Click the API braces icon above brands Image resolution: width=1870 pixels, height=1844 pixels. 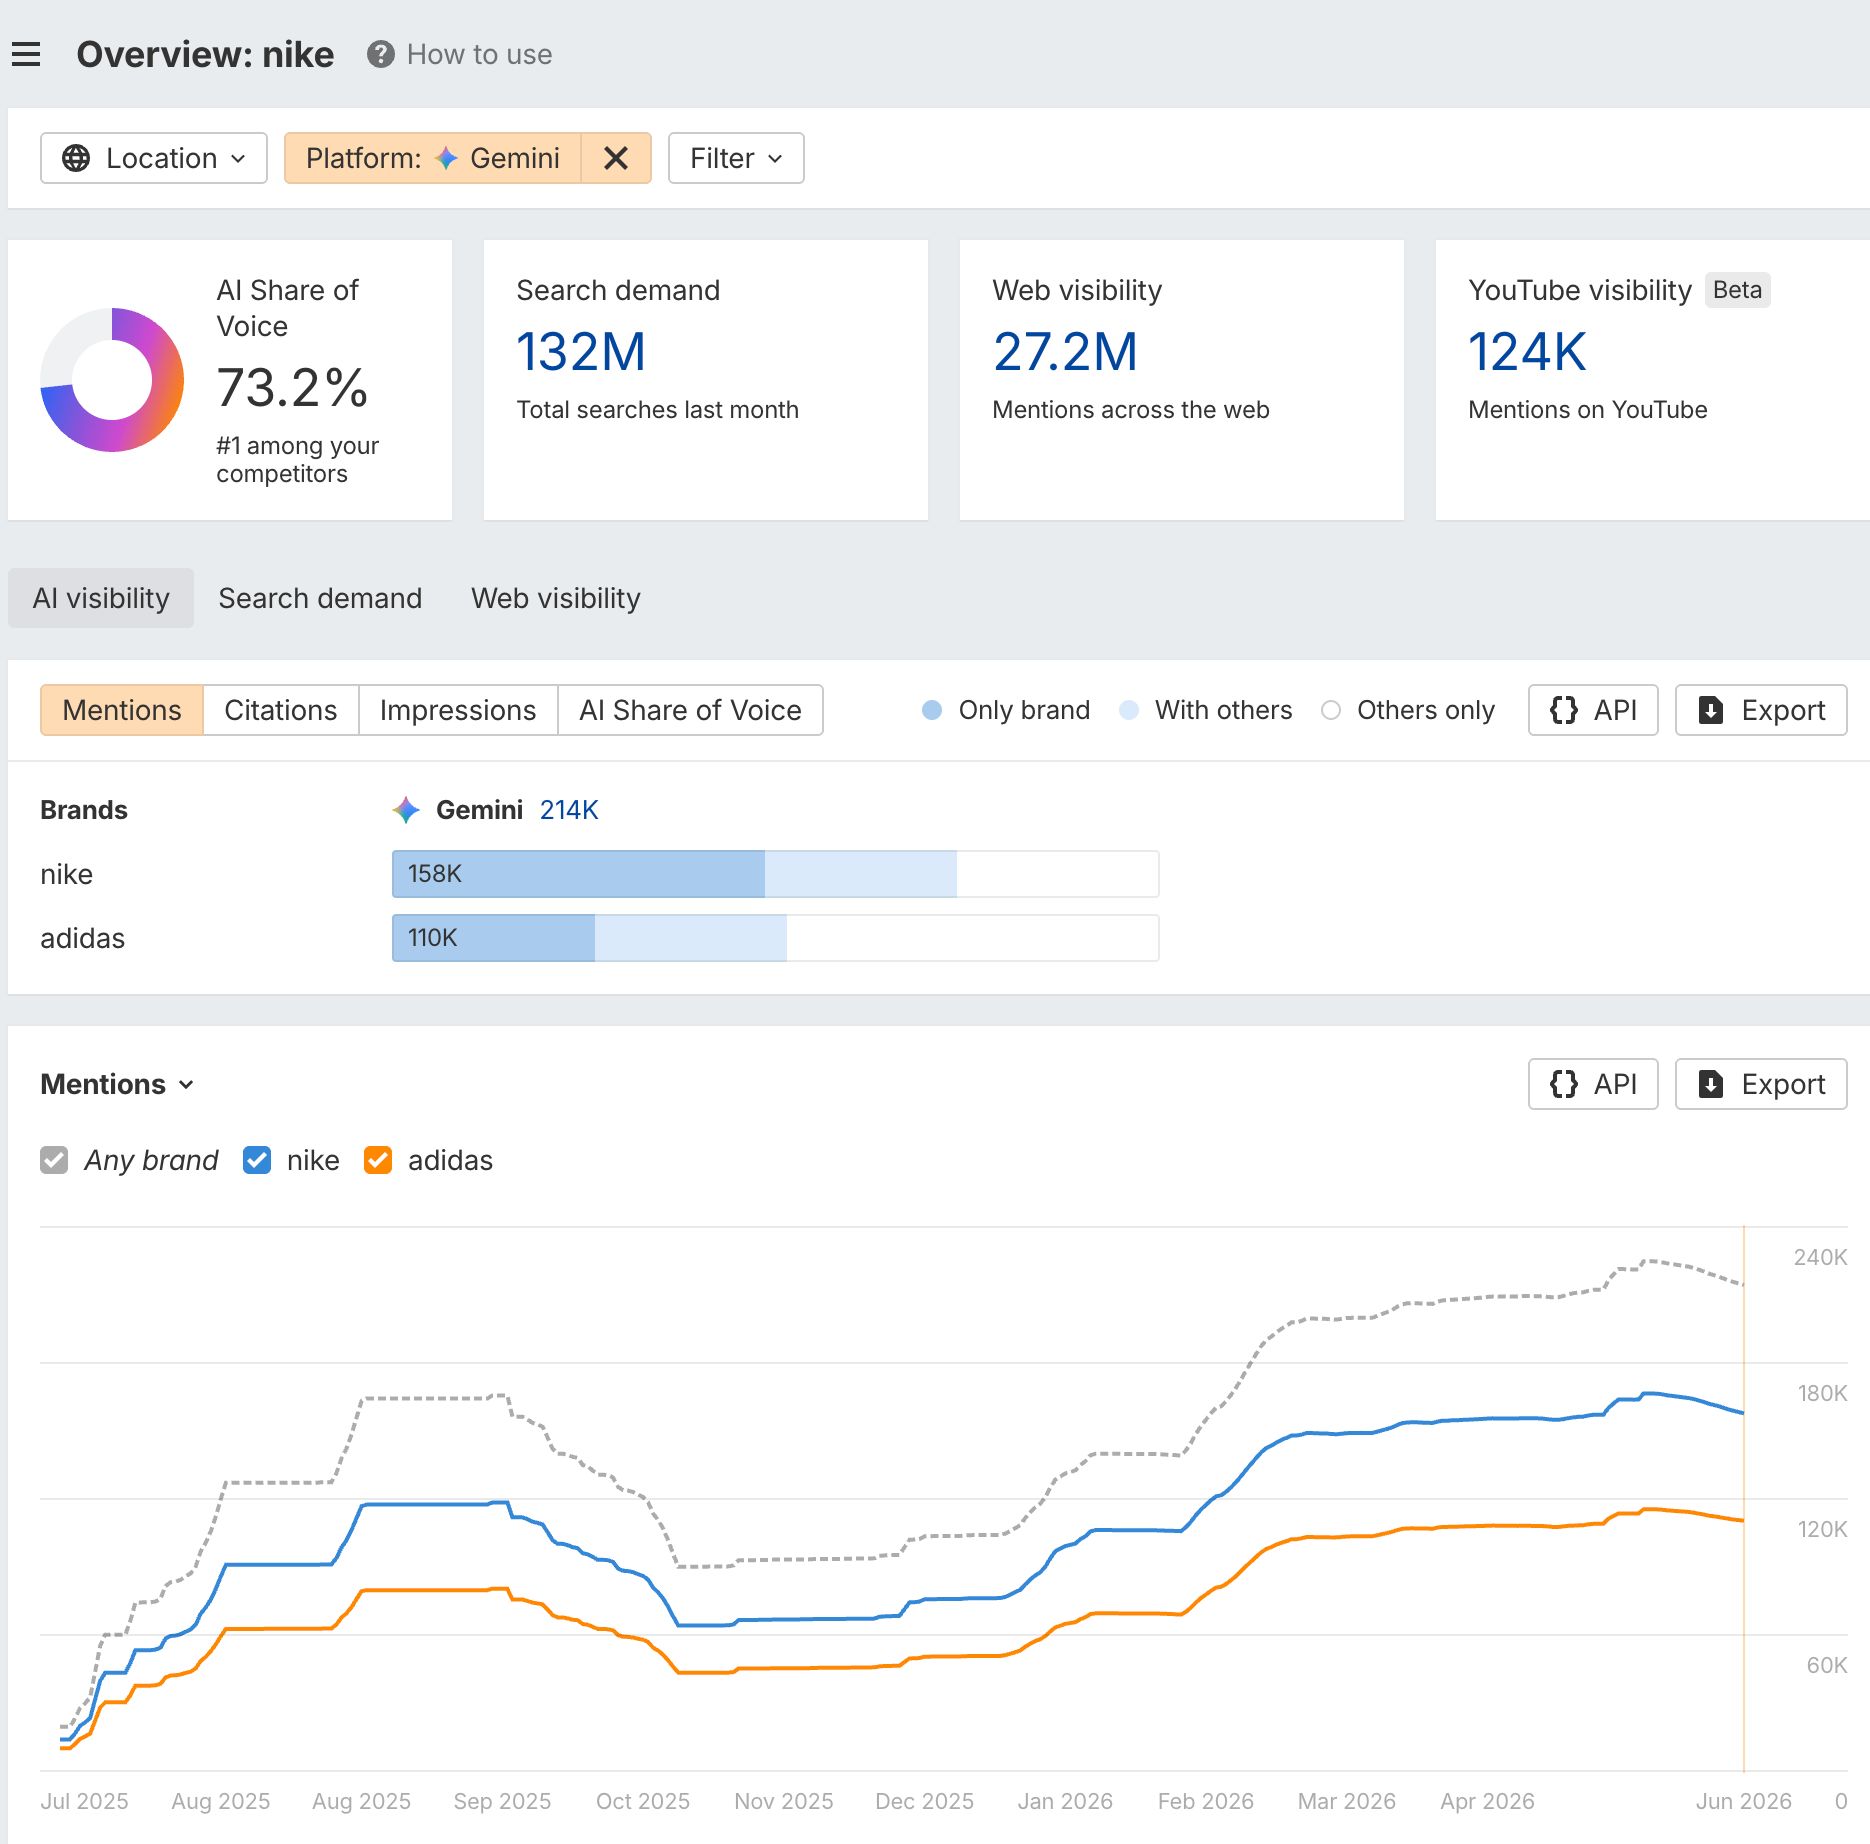pos(1564,710)
